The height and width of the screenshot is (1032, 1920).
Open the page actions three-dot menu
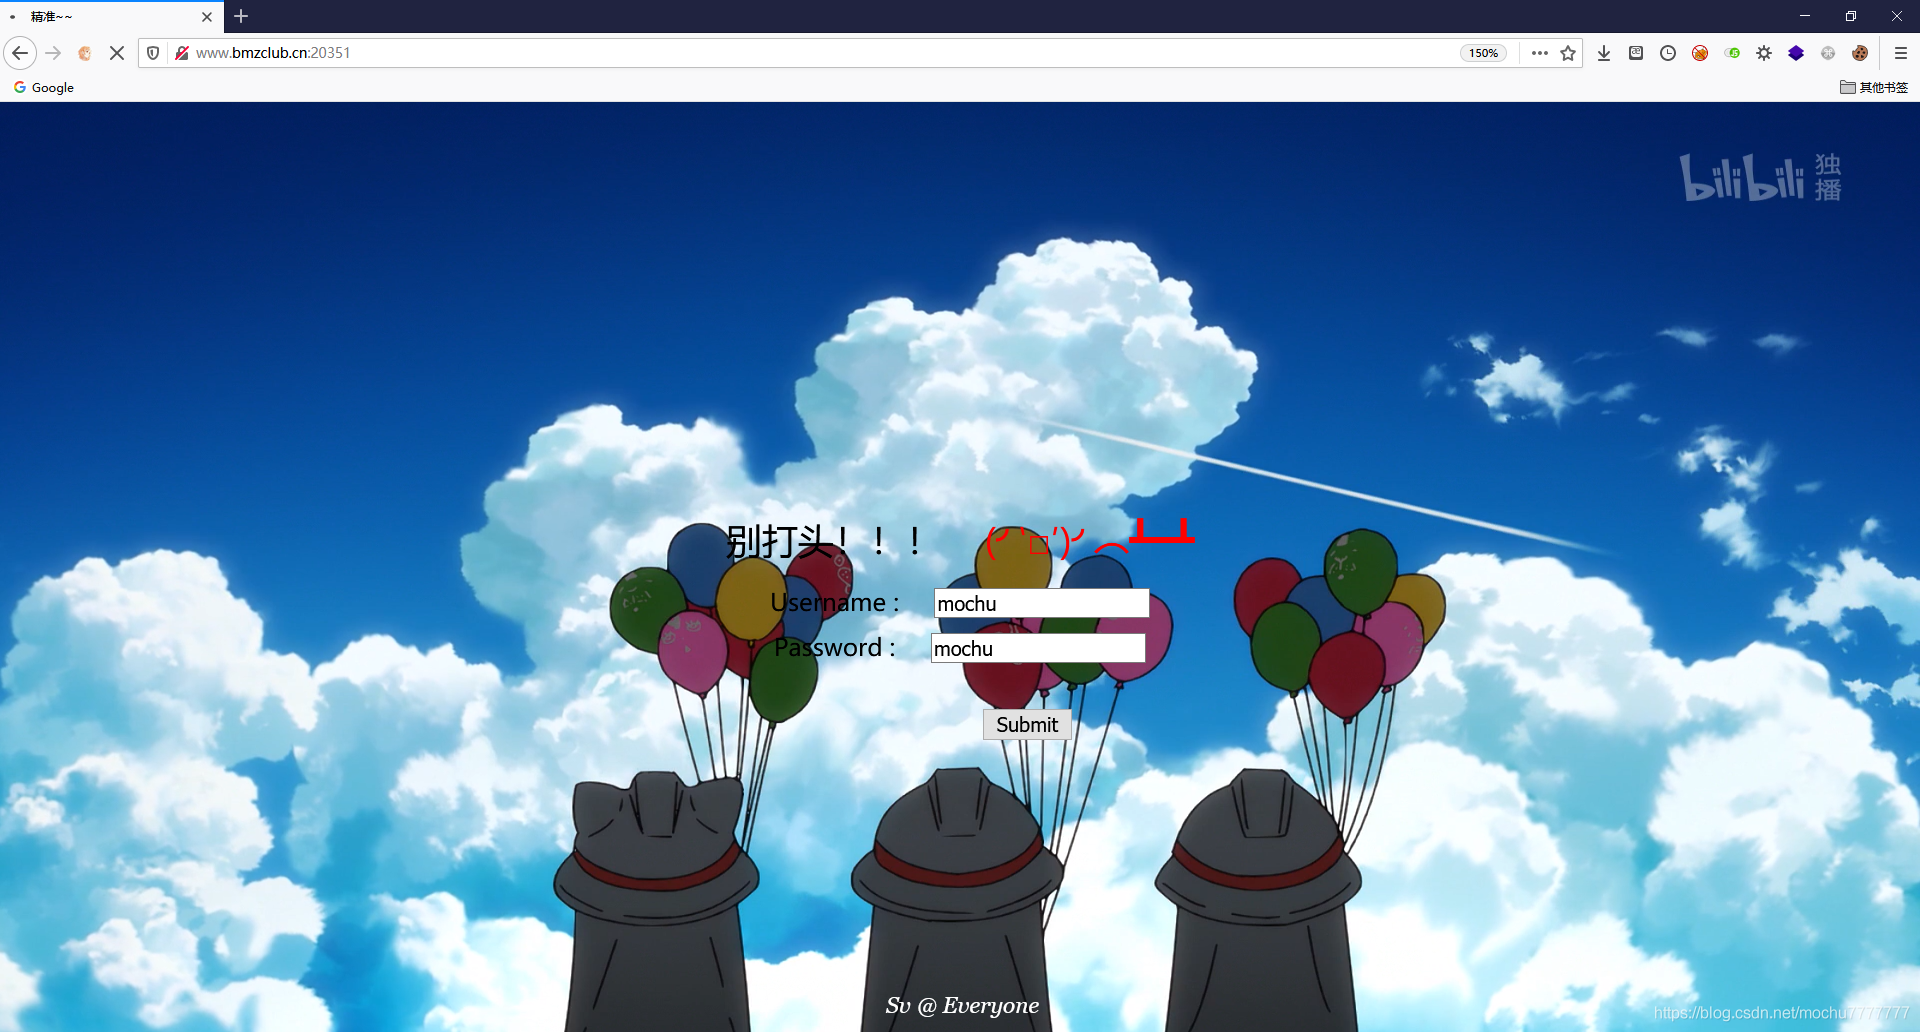click(x=1540, y=53)
